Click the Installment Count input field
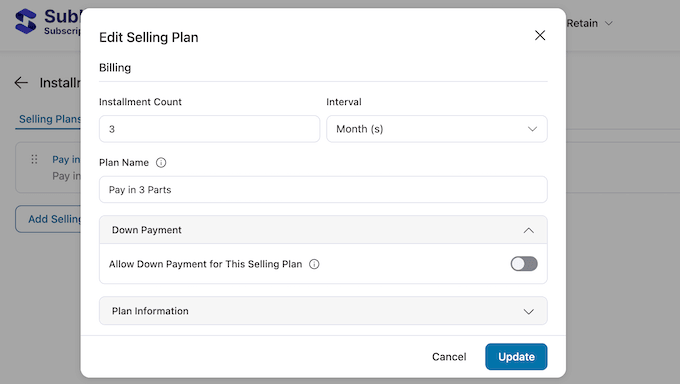Viewport: 680px width, 384px height. (x=209, y=129)
